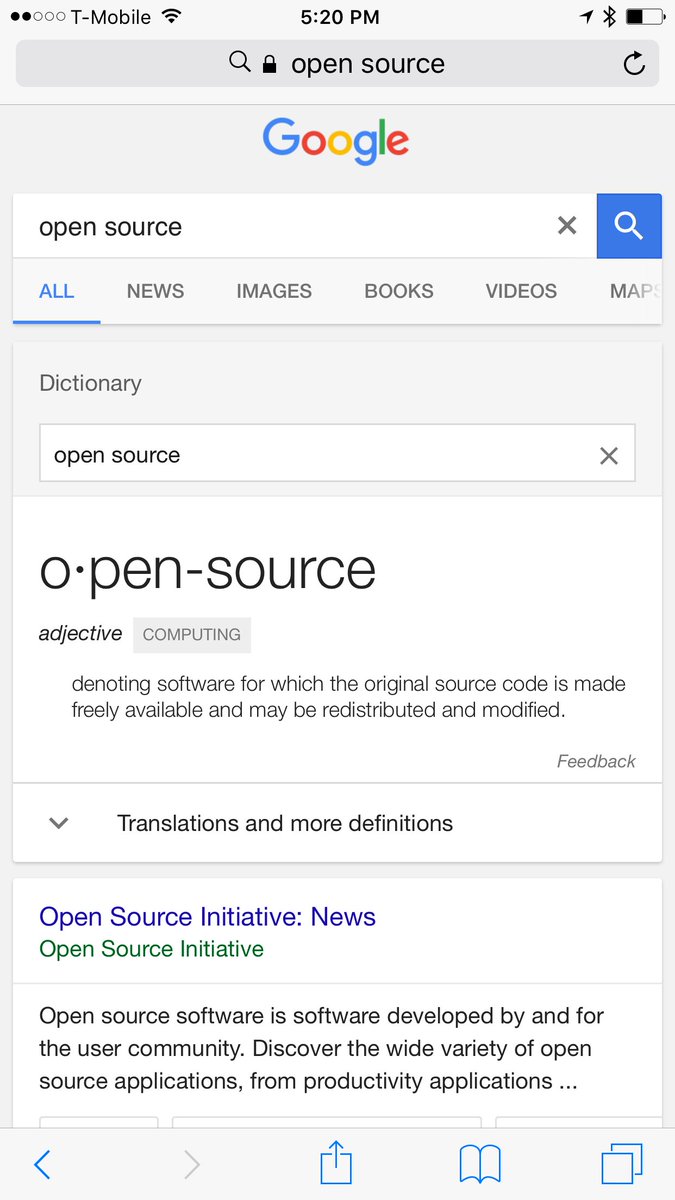Screen dimensions: 675x1200
Task: Expand Translations and more definitions chevron
Action: pyautogui.click(x=59, y=823)
